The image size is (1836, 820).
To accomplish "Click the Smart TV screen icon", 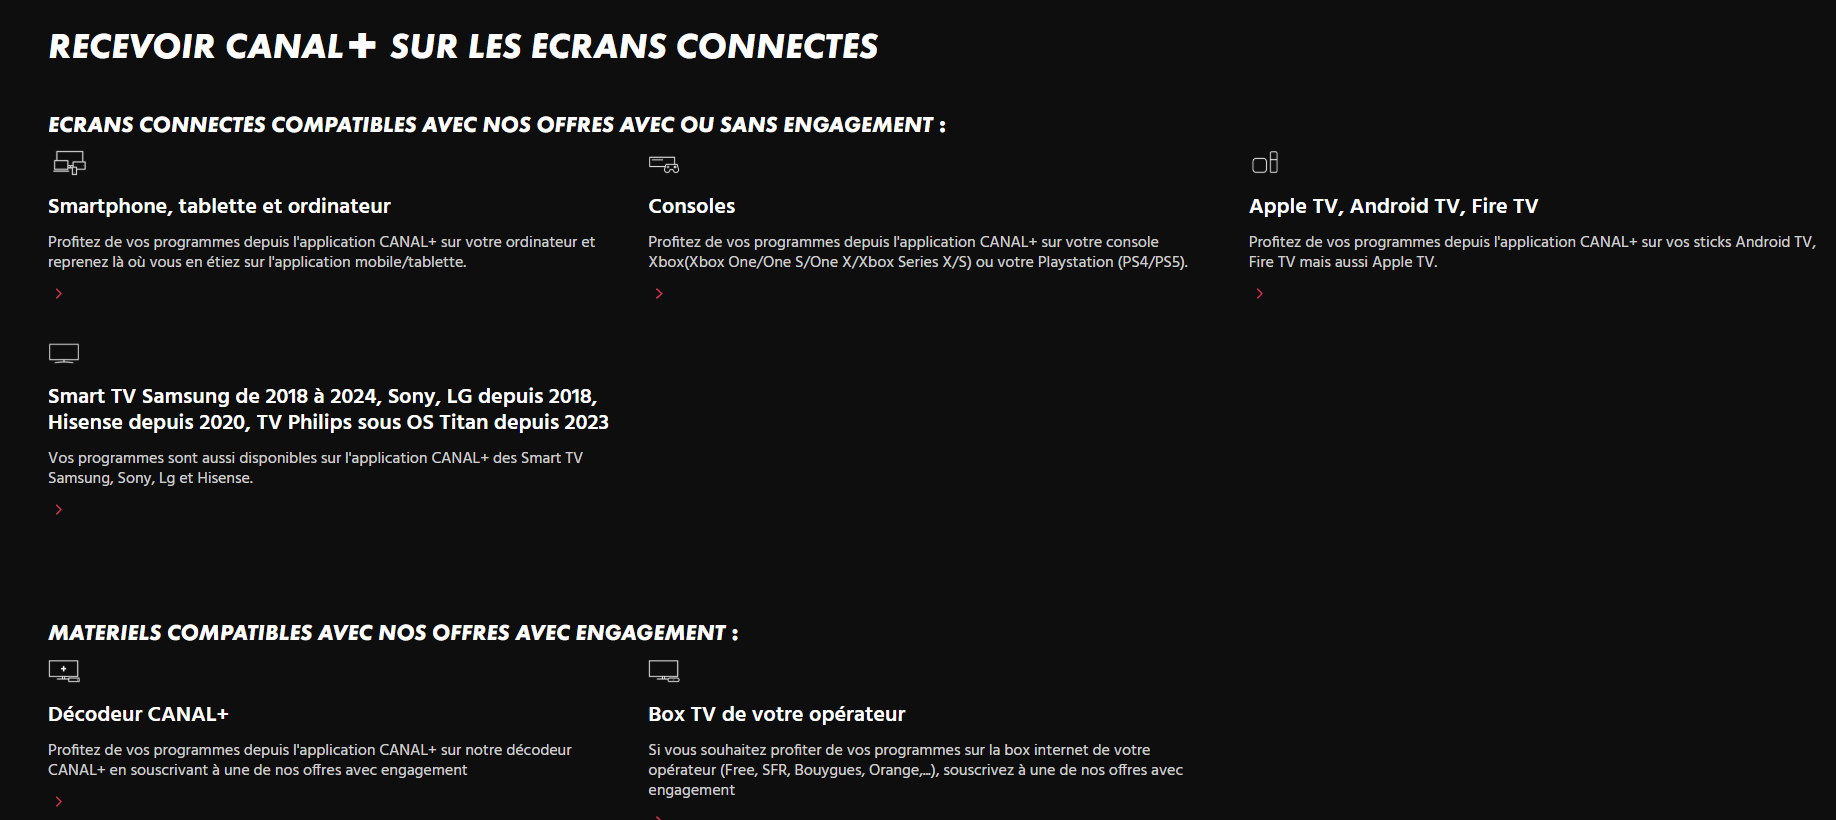I will click(64, 353).
